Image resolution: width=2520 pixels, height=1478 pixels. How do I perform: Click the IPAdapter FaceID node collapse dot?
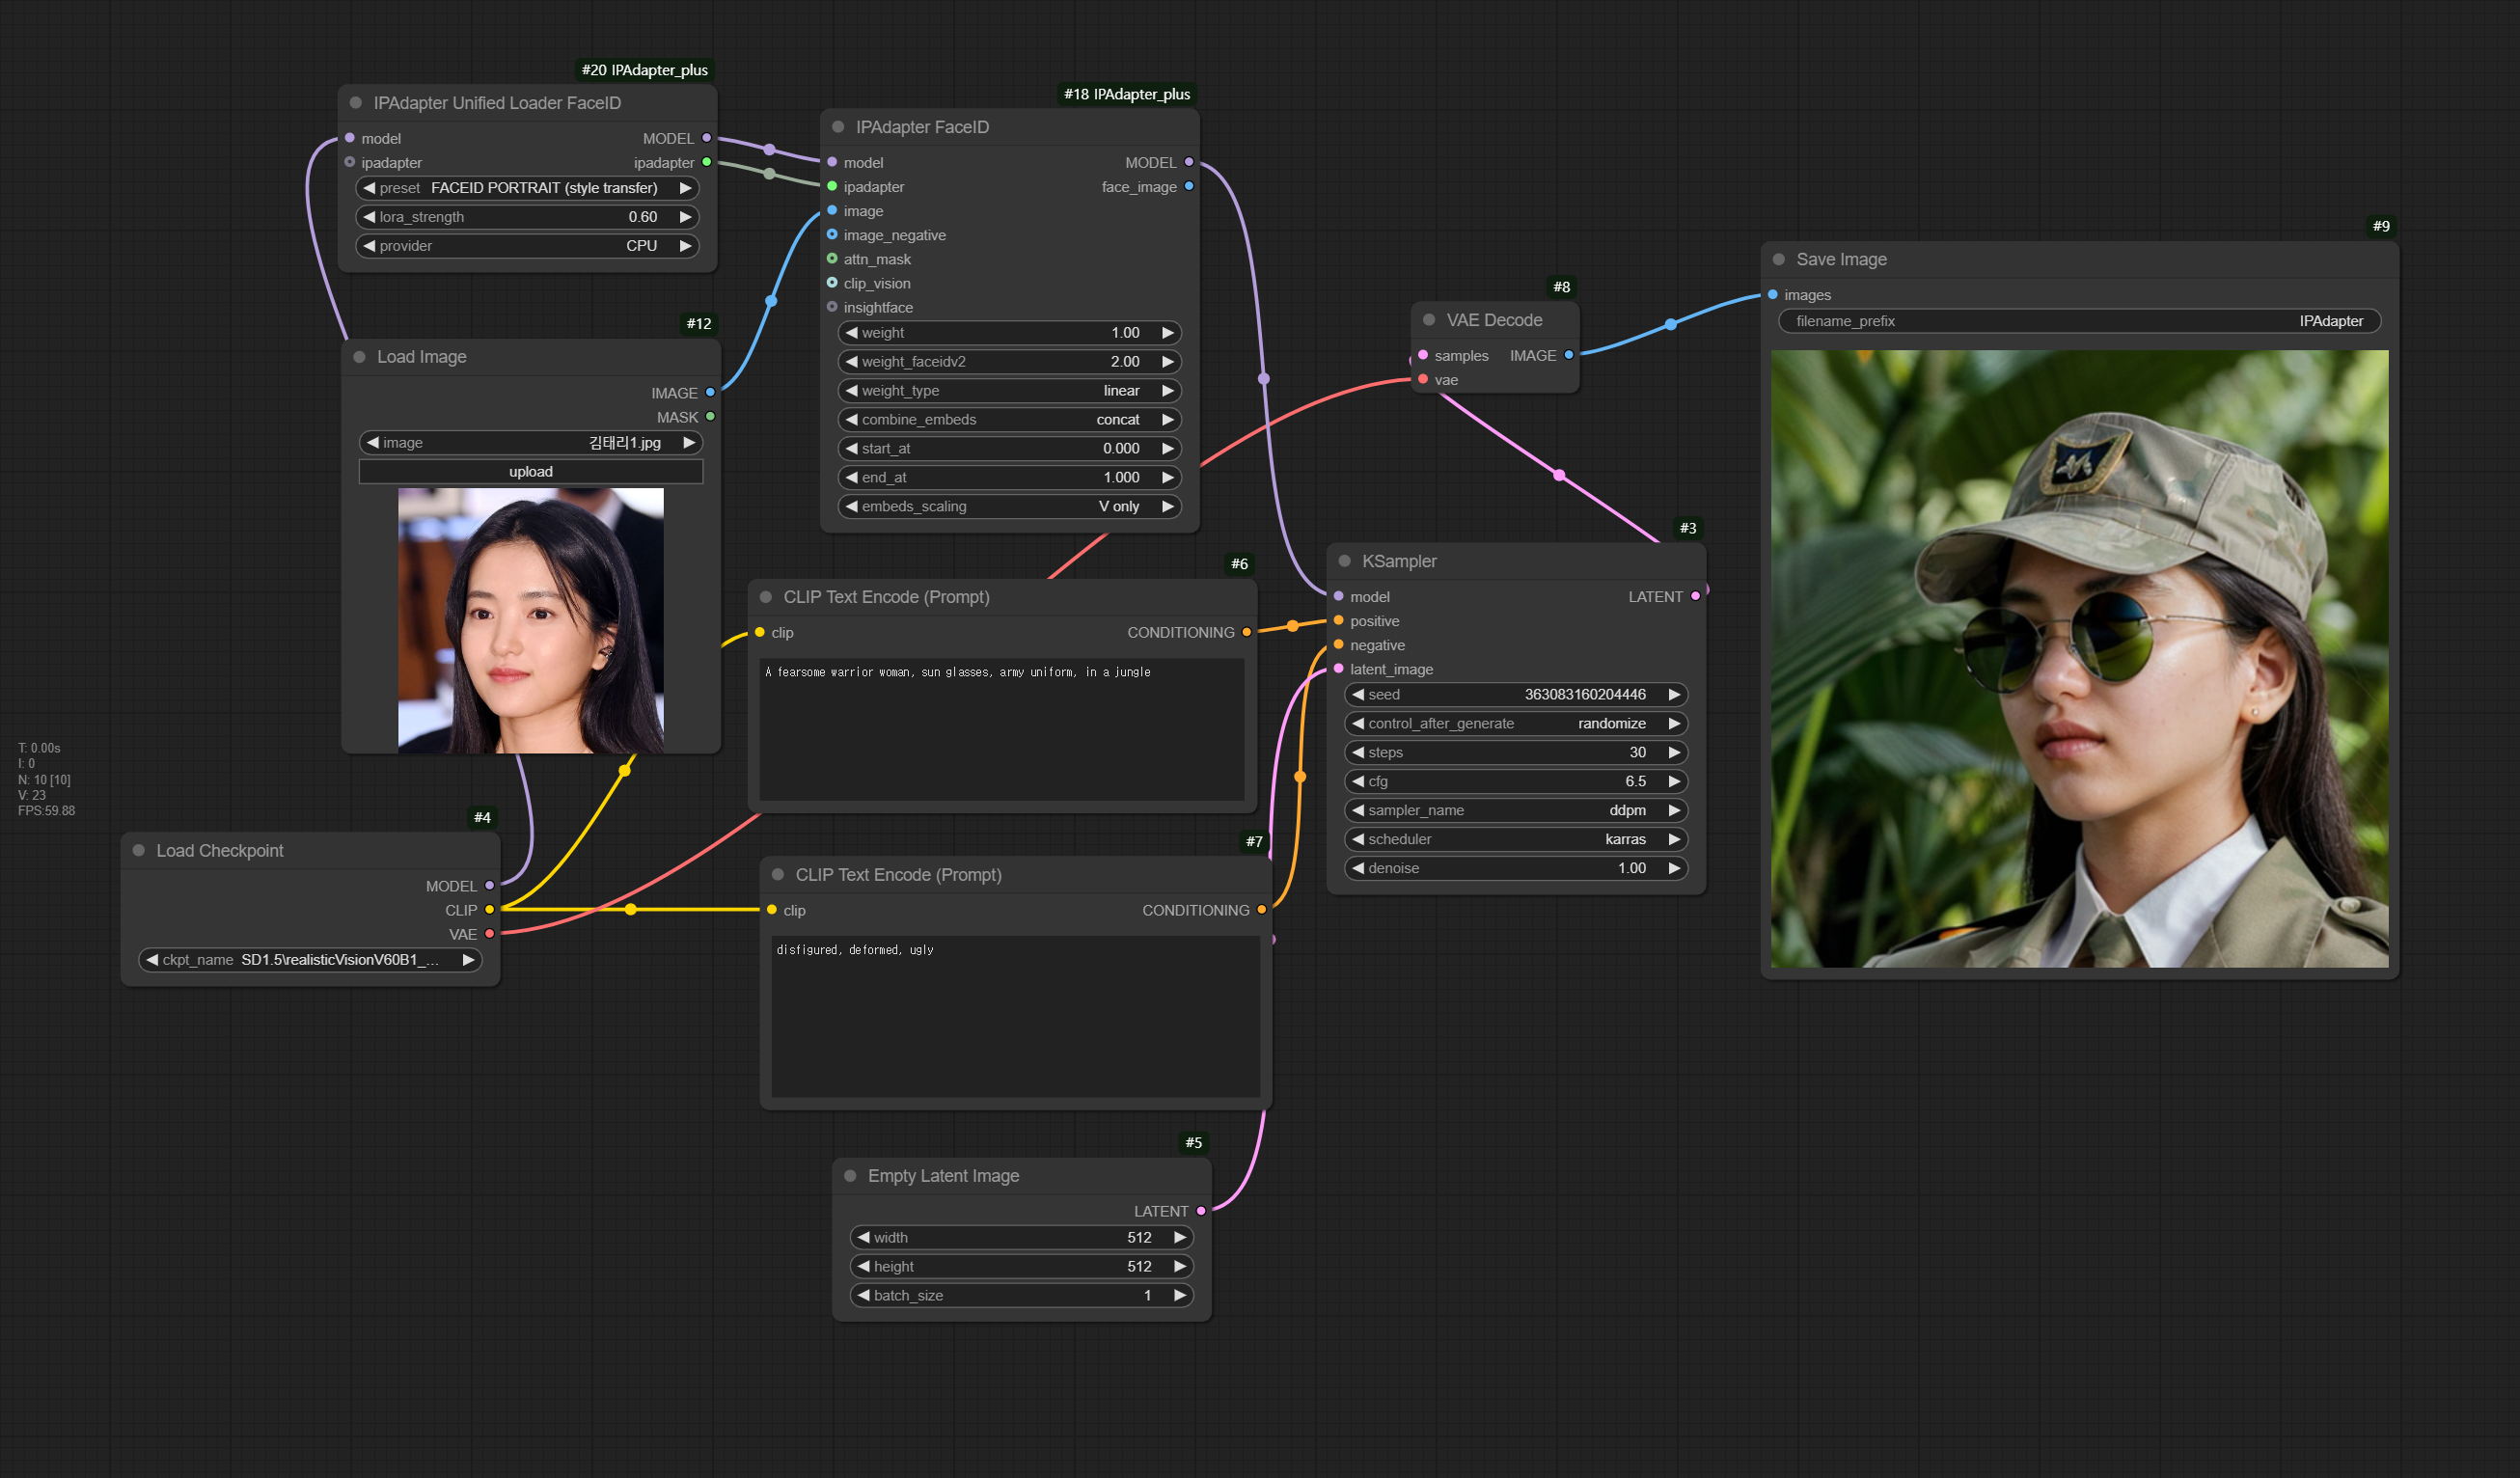click(x=838, y=127)
